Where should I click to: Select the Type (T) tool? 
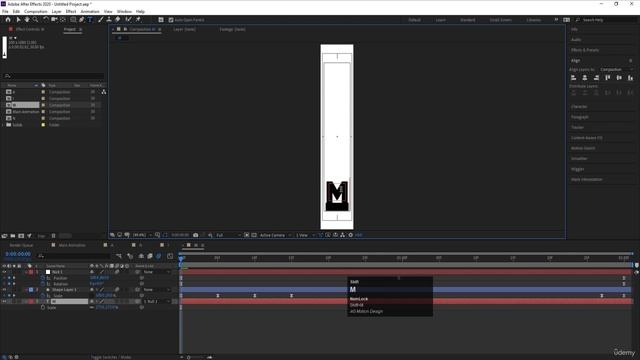90,19
